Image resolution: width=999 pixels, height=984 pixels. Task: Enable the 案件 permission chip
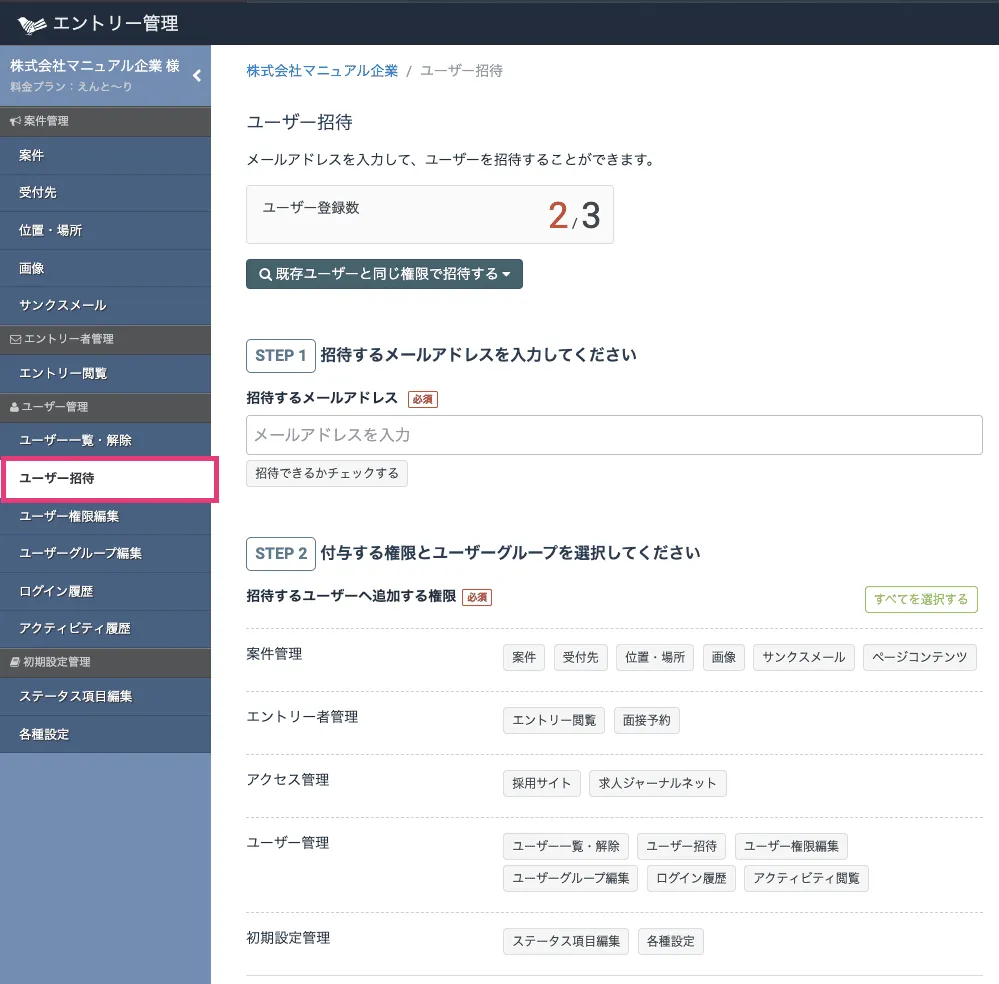(523, 657)
